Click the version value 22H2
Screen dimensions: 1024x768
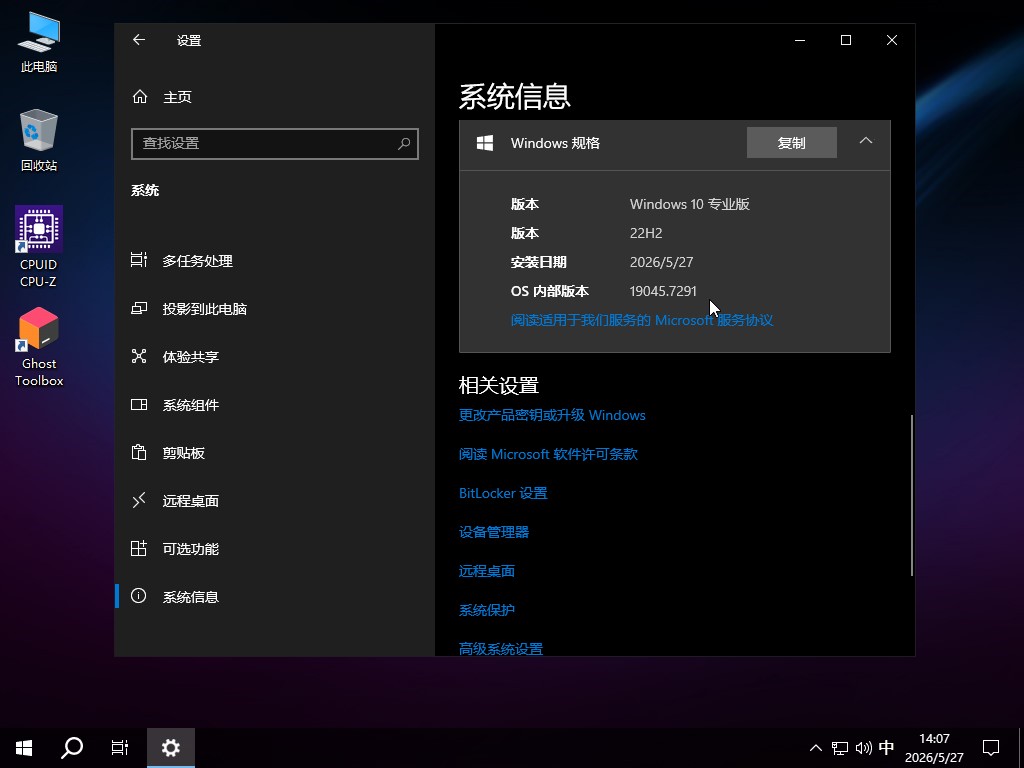coord(646,233)
